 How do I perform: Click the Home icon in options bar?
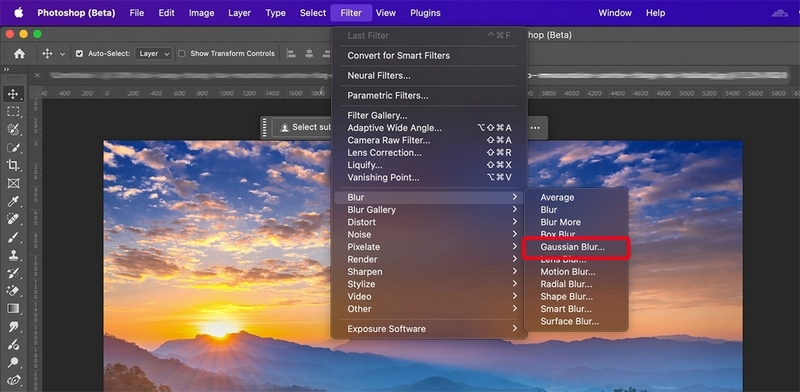(19, 53)
